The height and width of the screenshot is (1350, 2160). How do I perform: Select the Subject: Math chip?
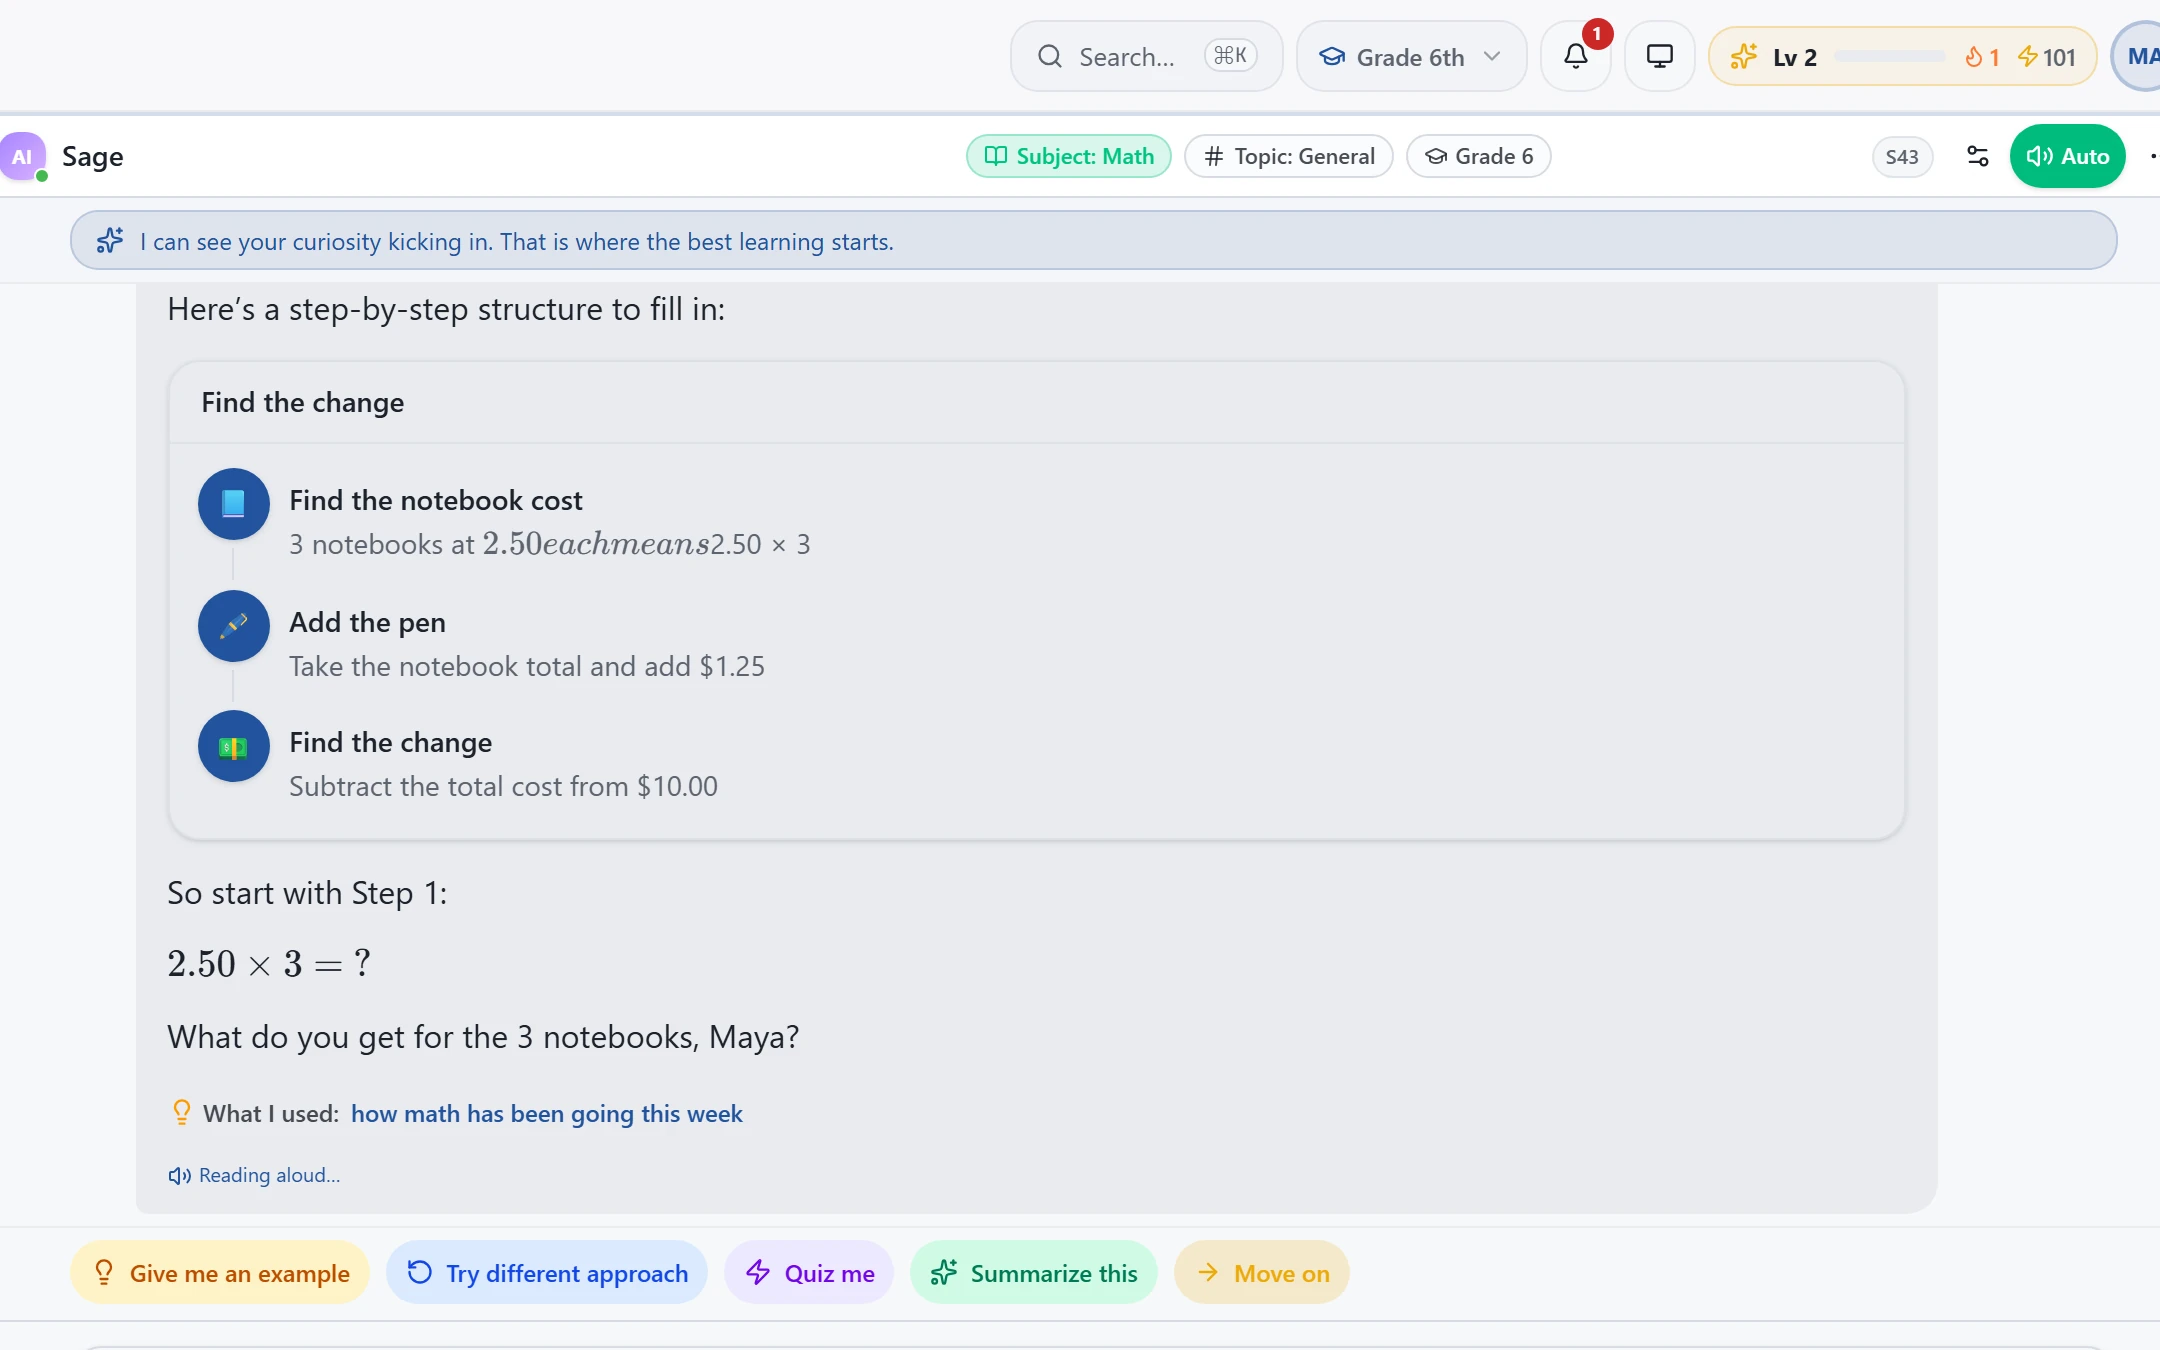[1068, 156]
